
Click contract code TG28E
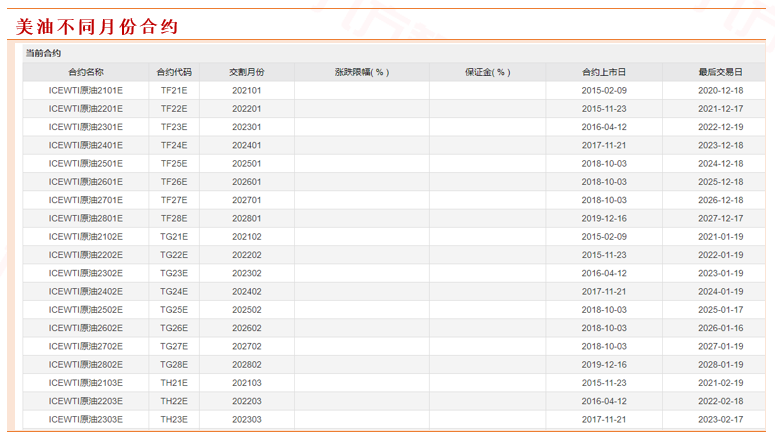pos(174,365)
